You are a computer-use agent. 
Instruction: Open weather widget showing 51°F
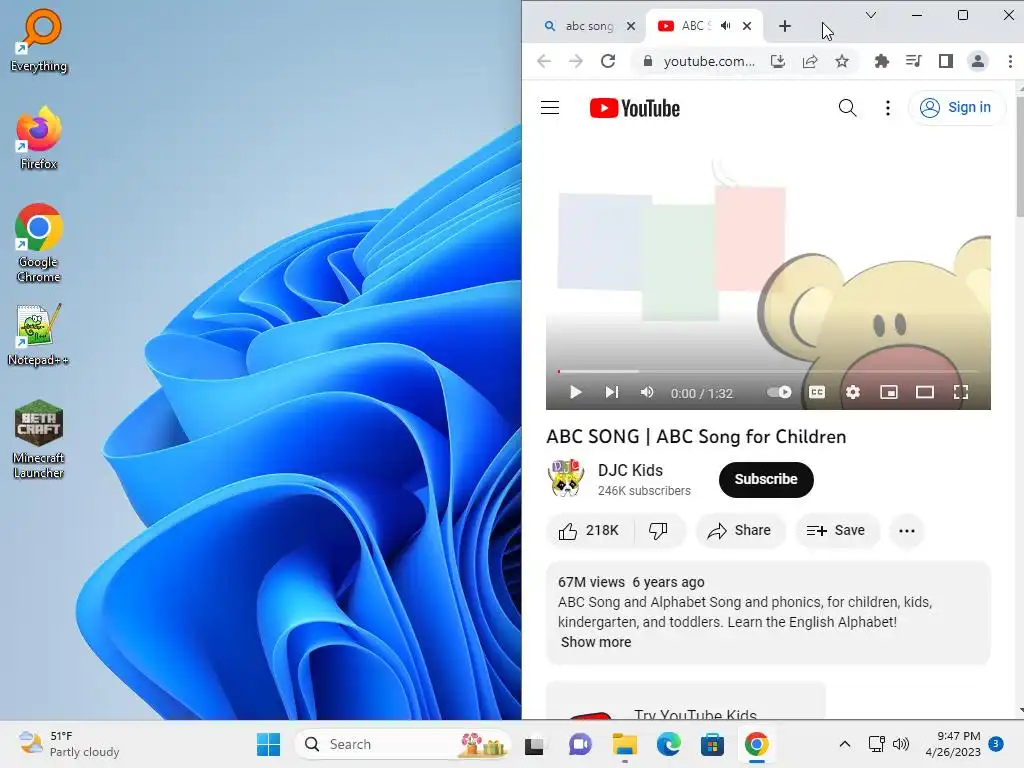pyautogui.click(x=69, y=744)
